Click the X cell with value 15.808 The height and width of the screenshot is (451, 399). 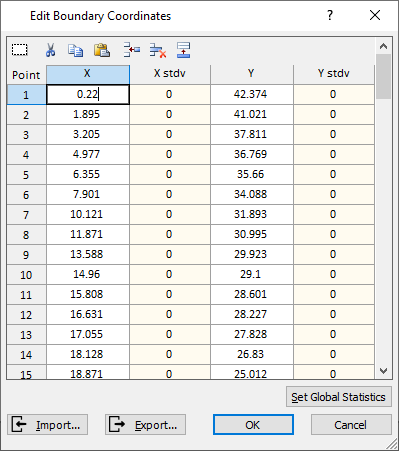coord(88,294)
